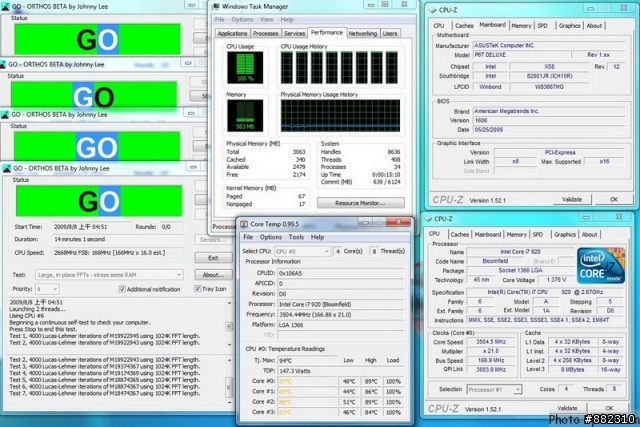640x427 pixels.
Task: Click the Core Temp title bar icon
Action: coord(244,224)
